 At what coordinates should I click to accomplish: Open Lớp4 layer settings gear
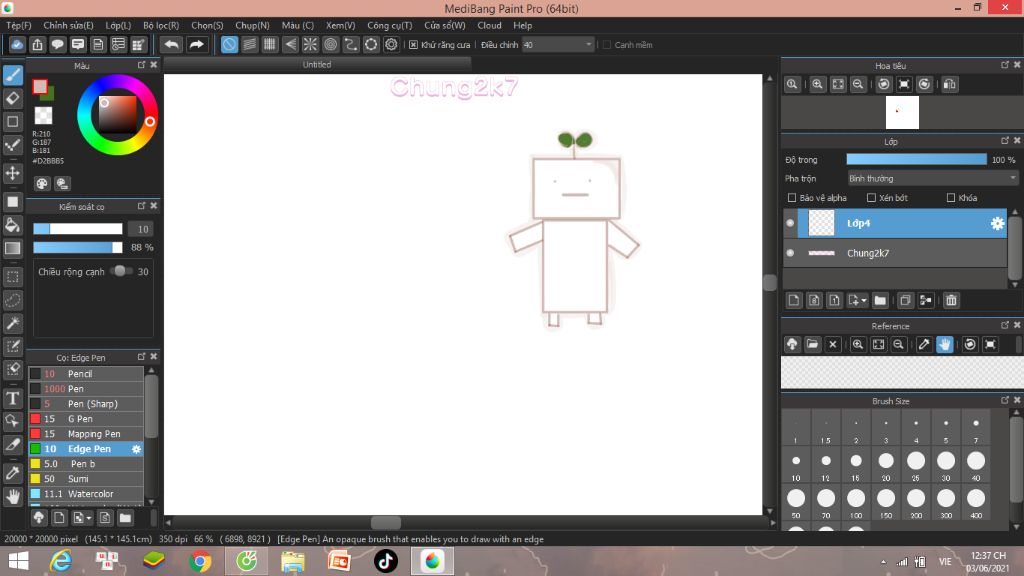(x=997, y=223)
